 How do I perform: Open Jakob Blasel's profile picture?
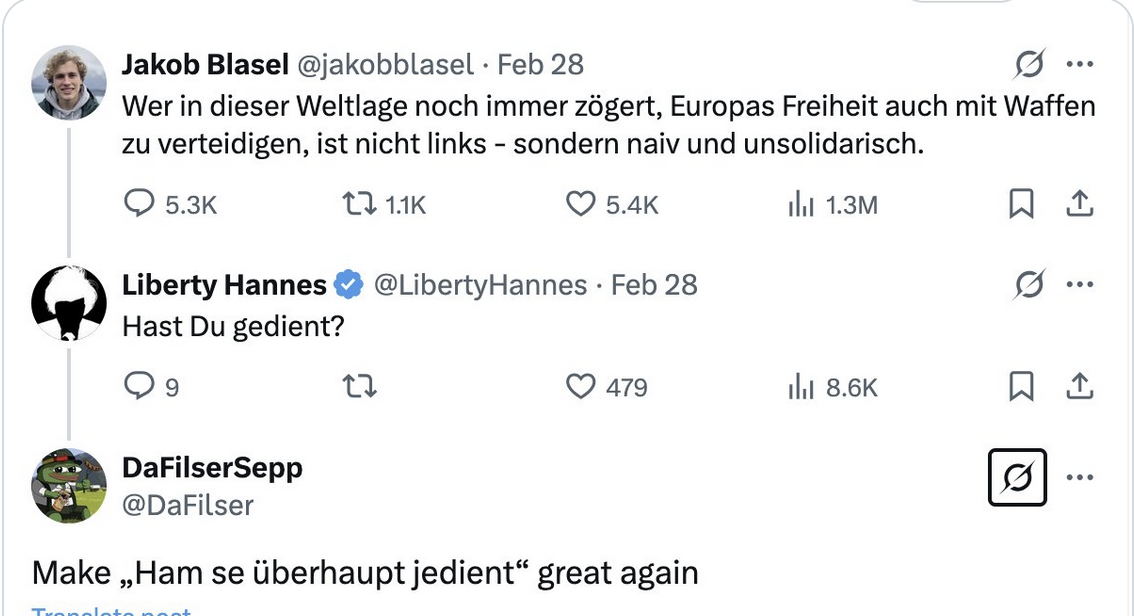tap(69, 82)
